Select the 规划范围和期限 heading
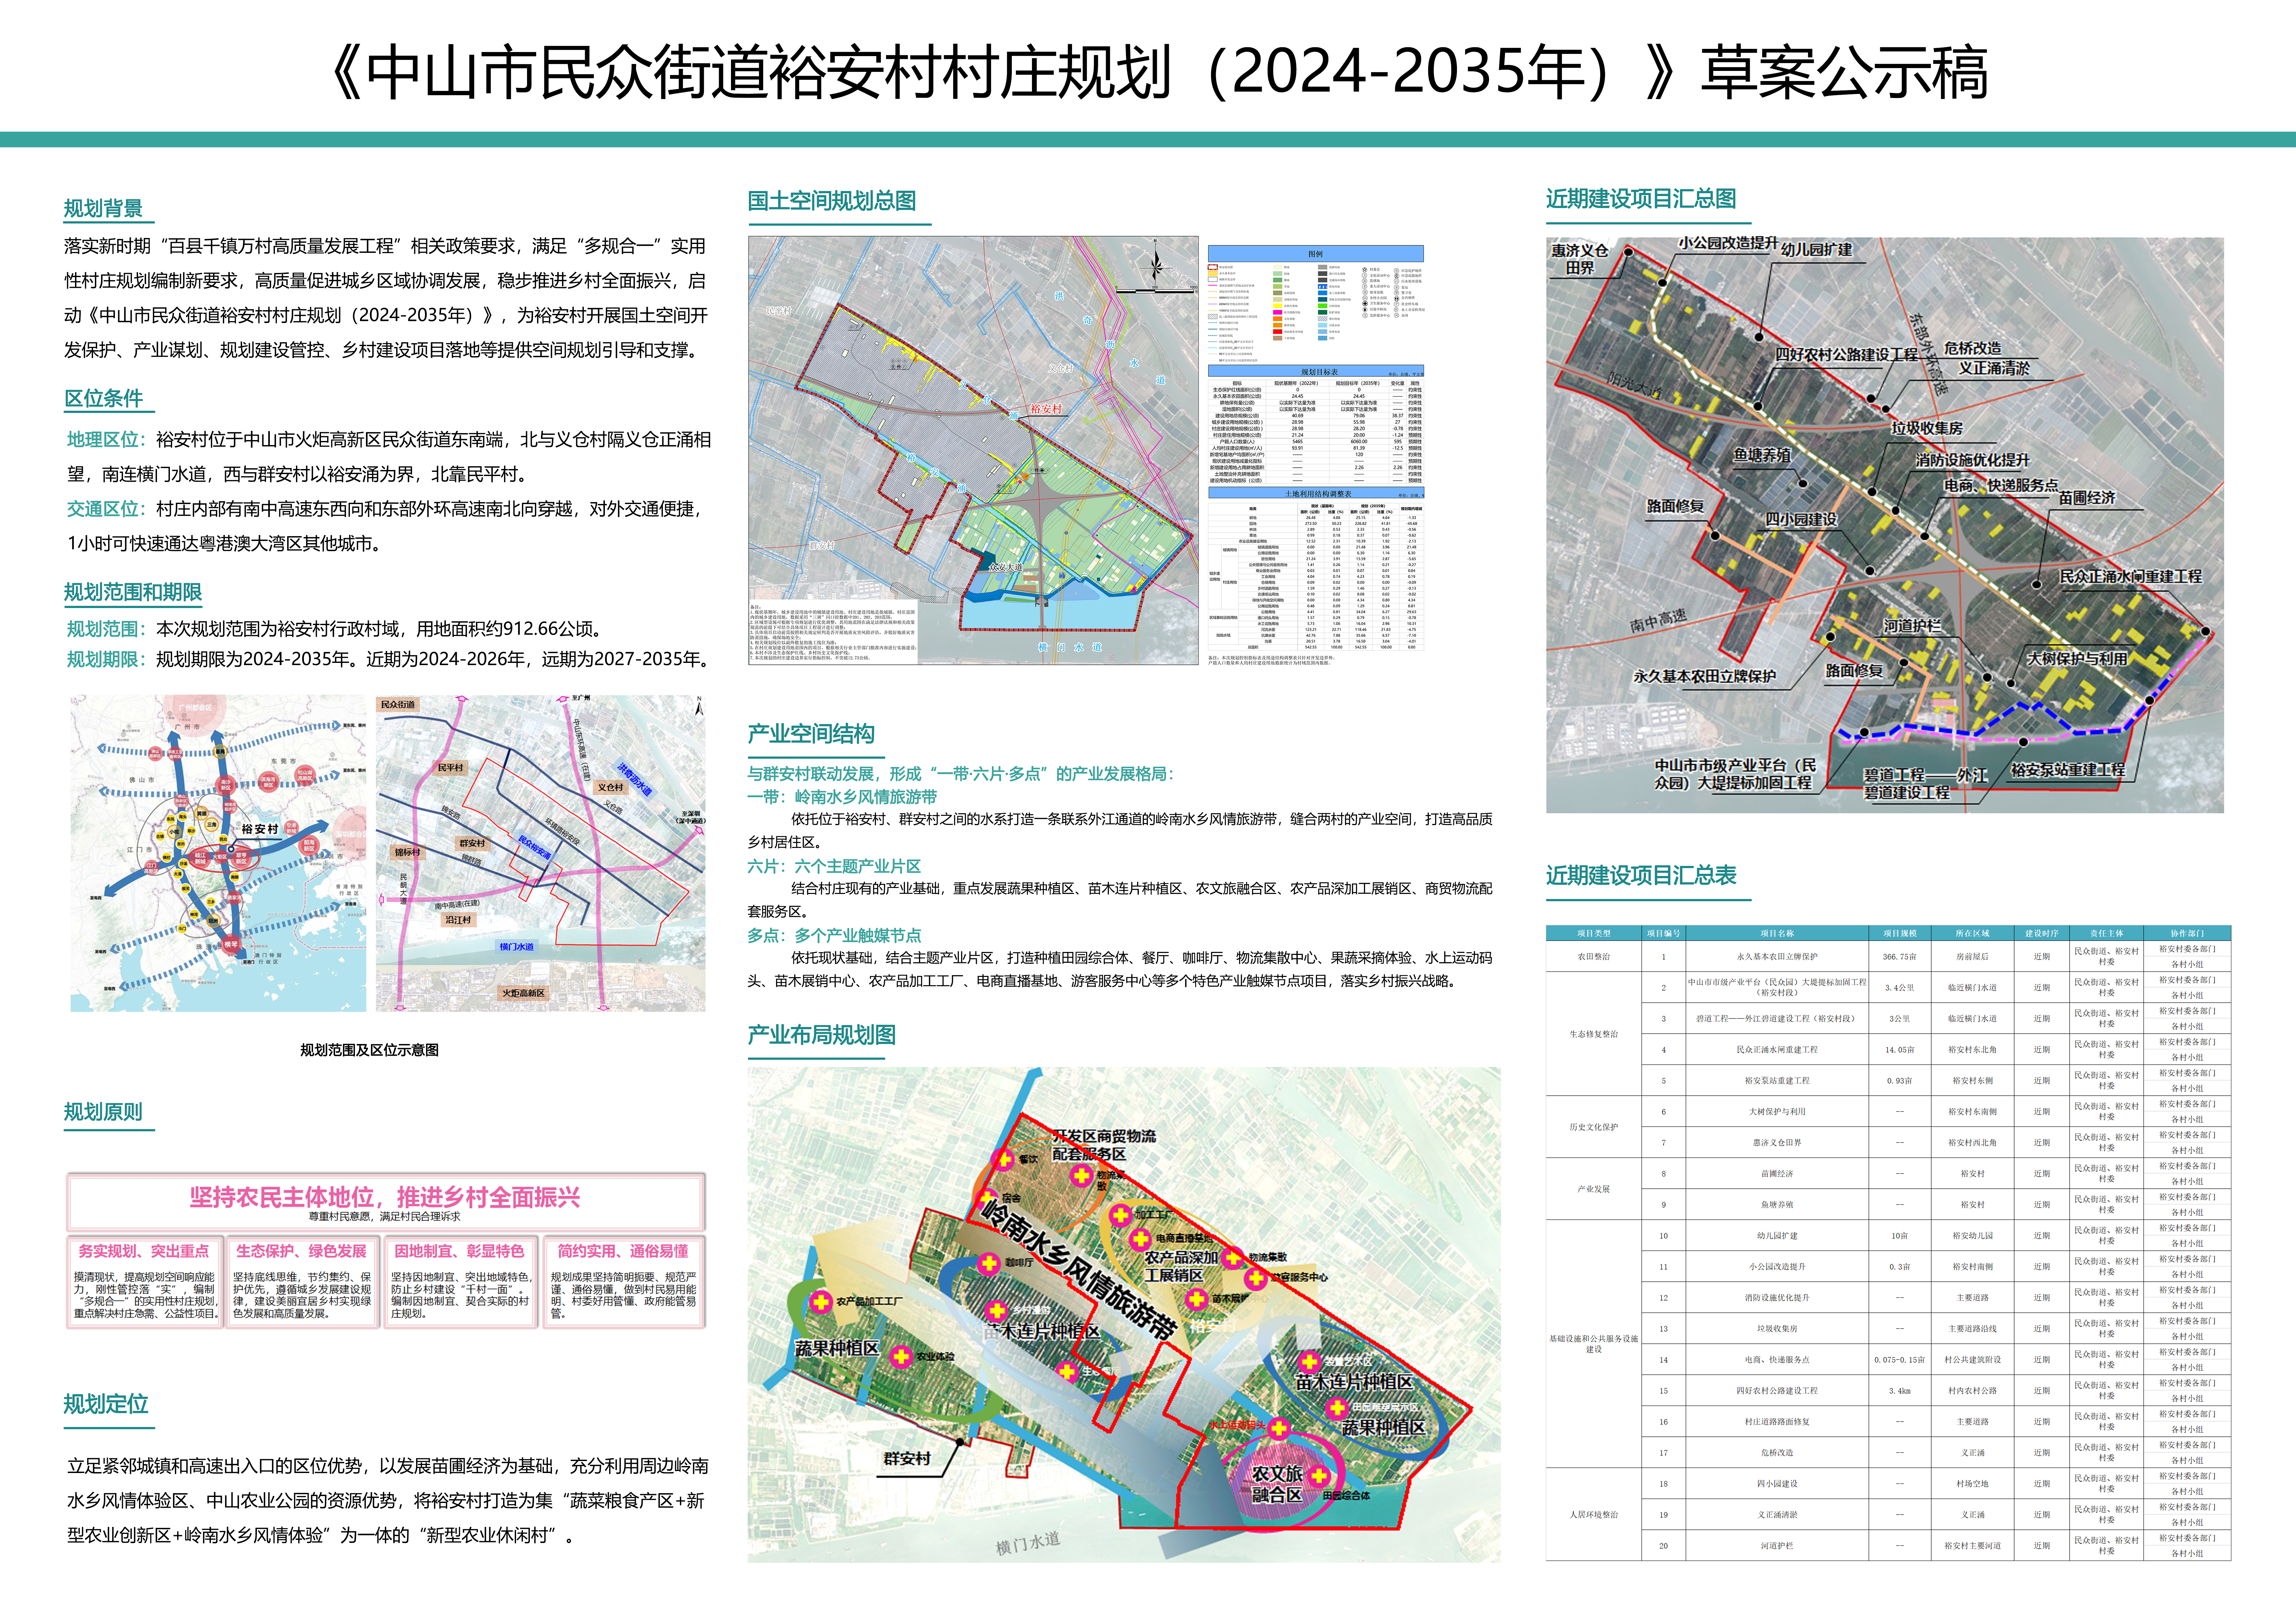Screen dimensions: 2296x1624 click(133, 592)
